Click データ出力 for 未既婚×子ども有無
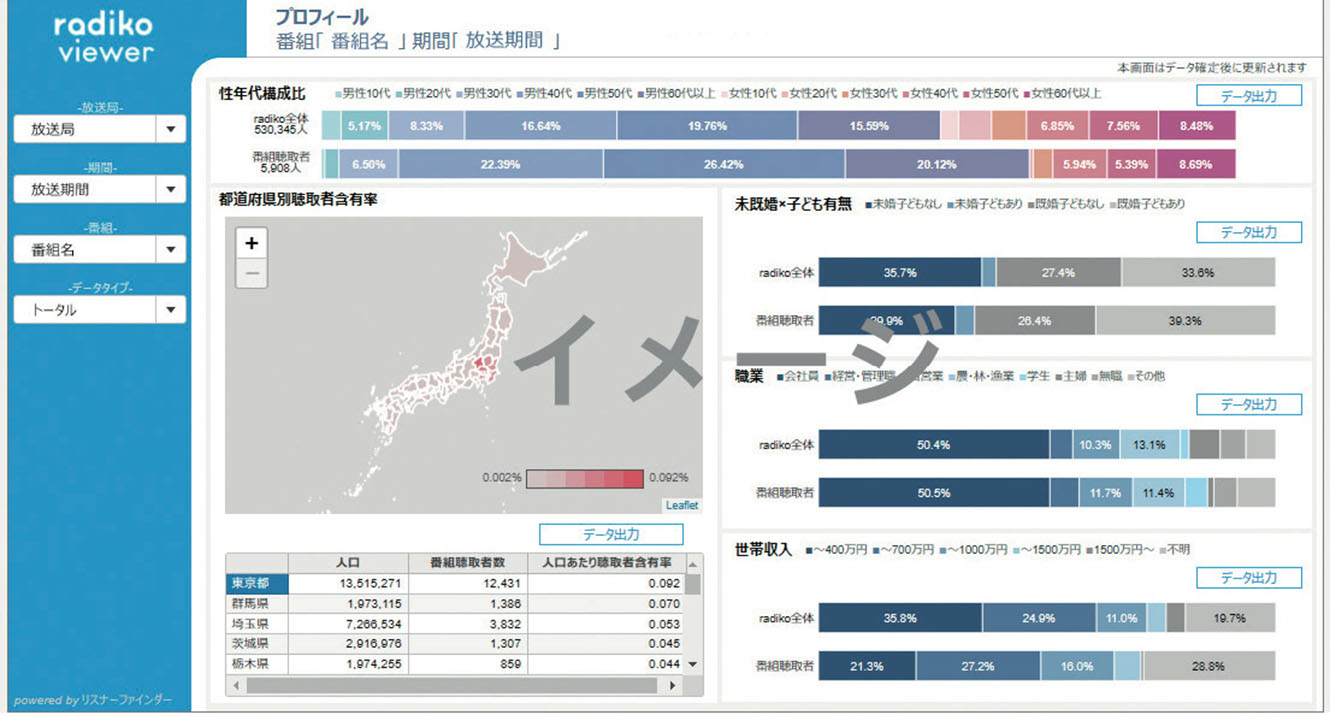Screen dimensions: 1330x715 pyautogui.click(x=1249, y=232)
